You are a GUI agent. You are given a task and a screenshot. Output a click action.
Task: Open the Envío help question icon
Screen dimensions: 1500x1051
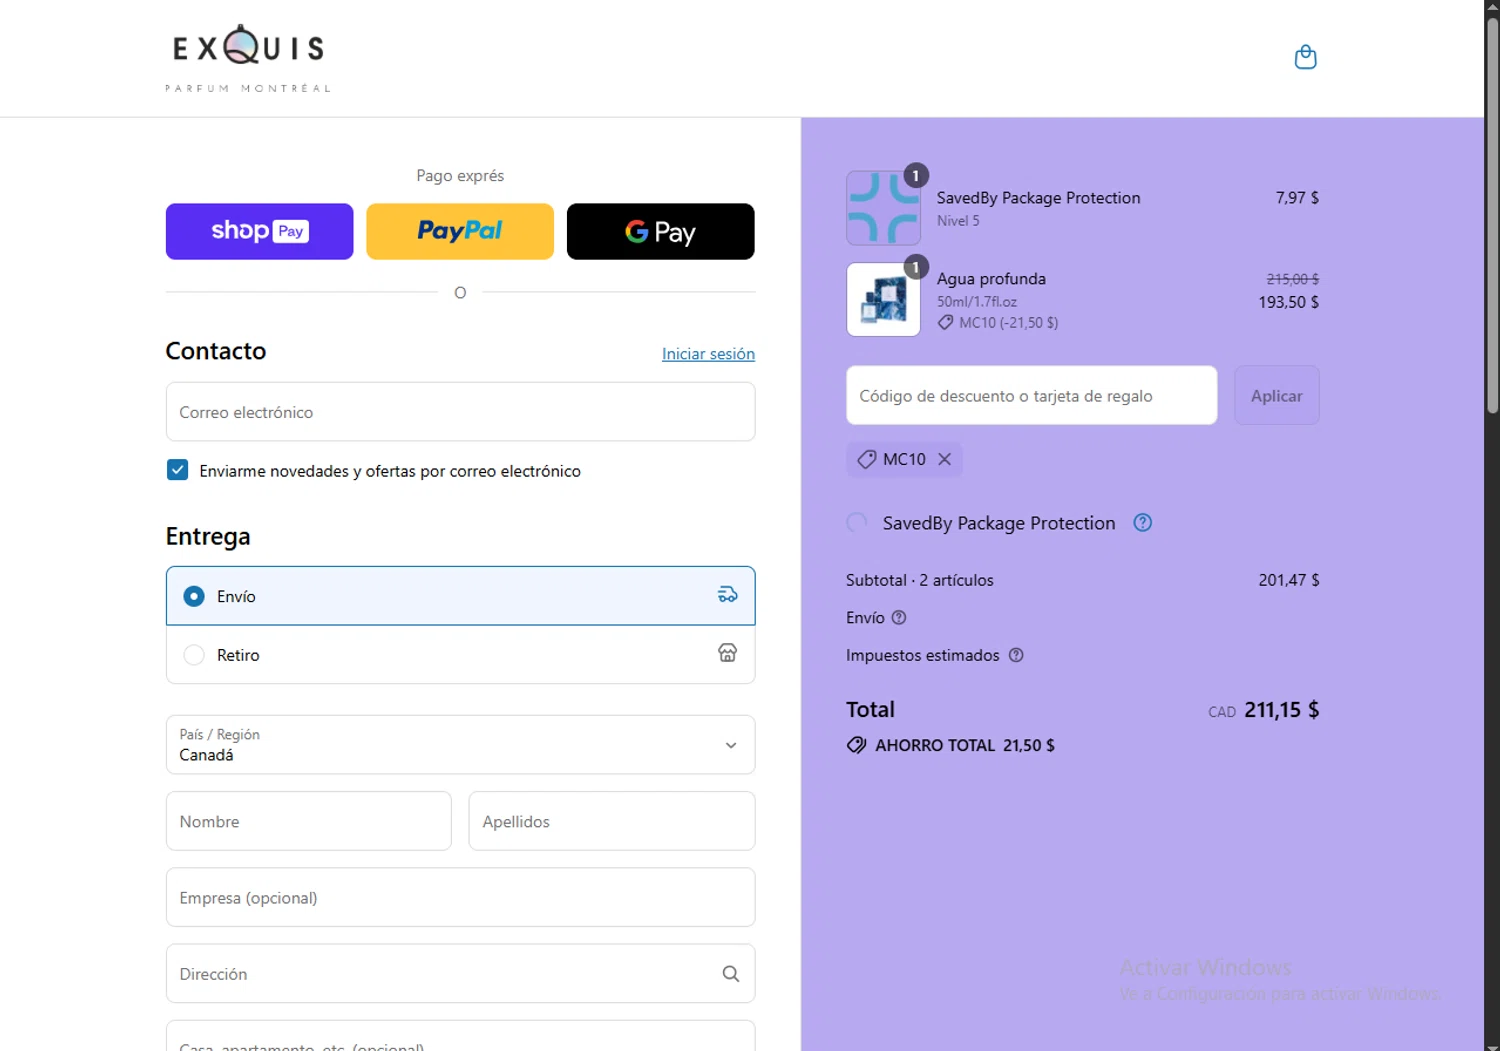click(899, 617)
